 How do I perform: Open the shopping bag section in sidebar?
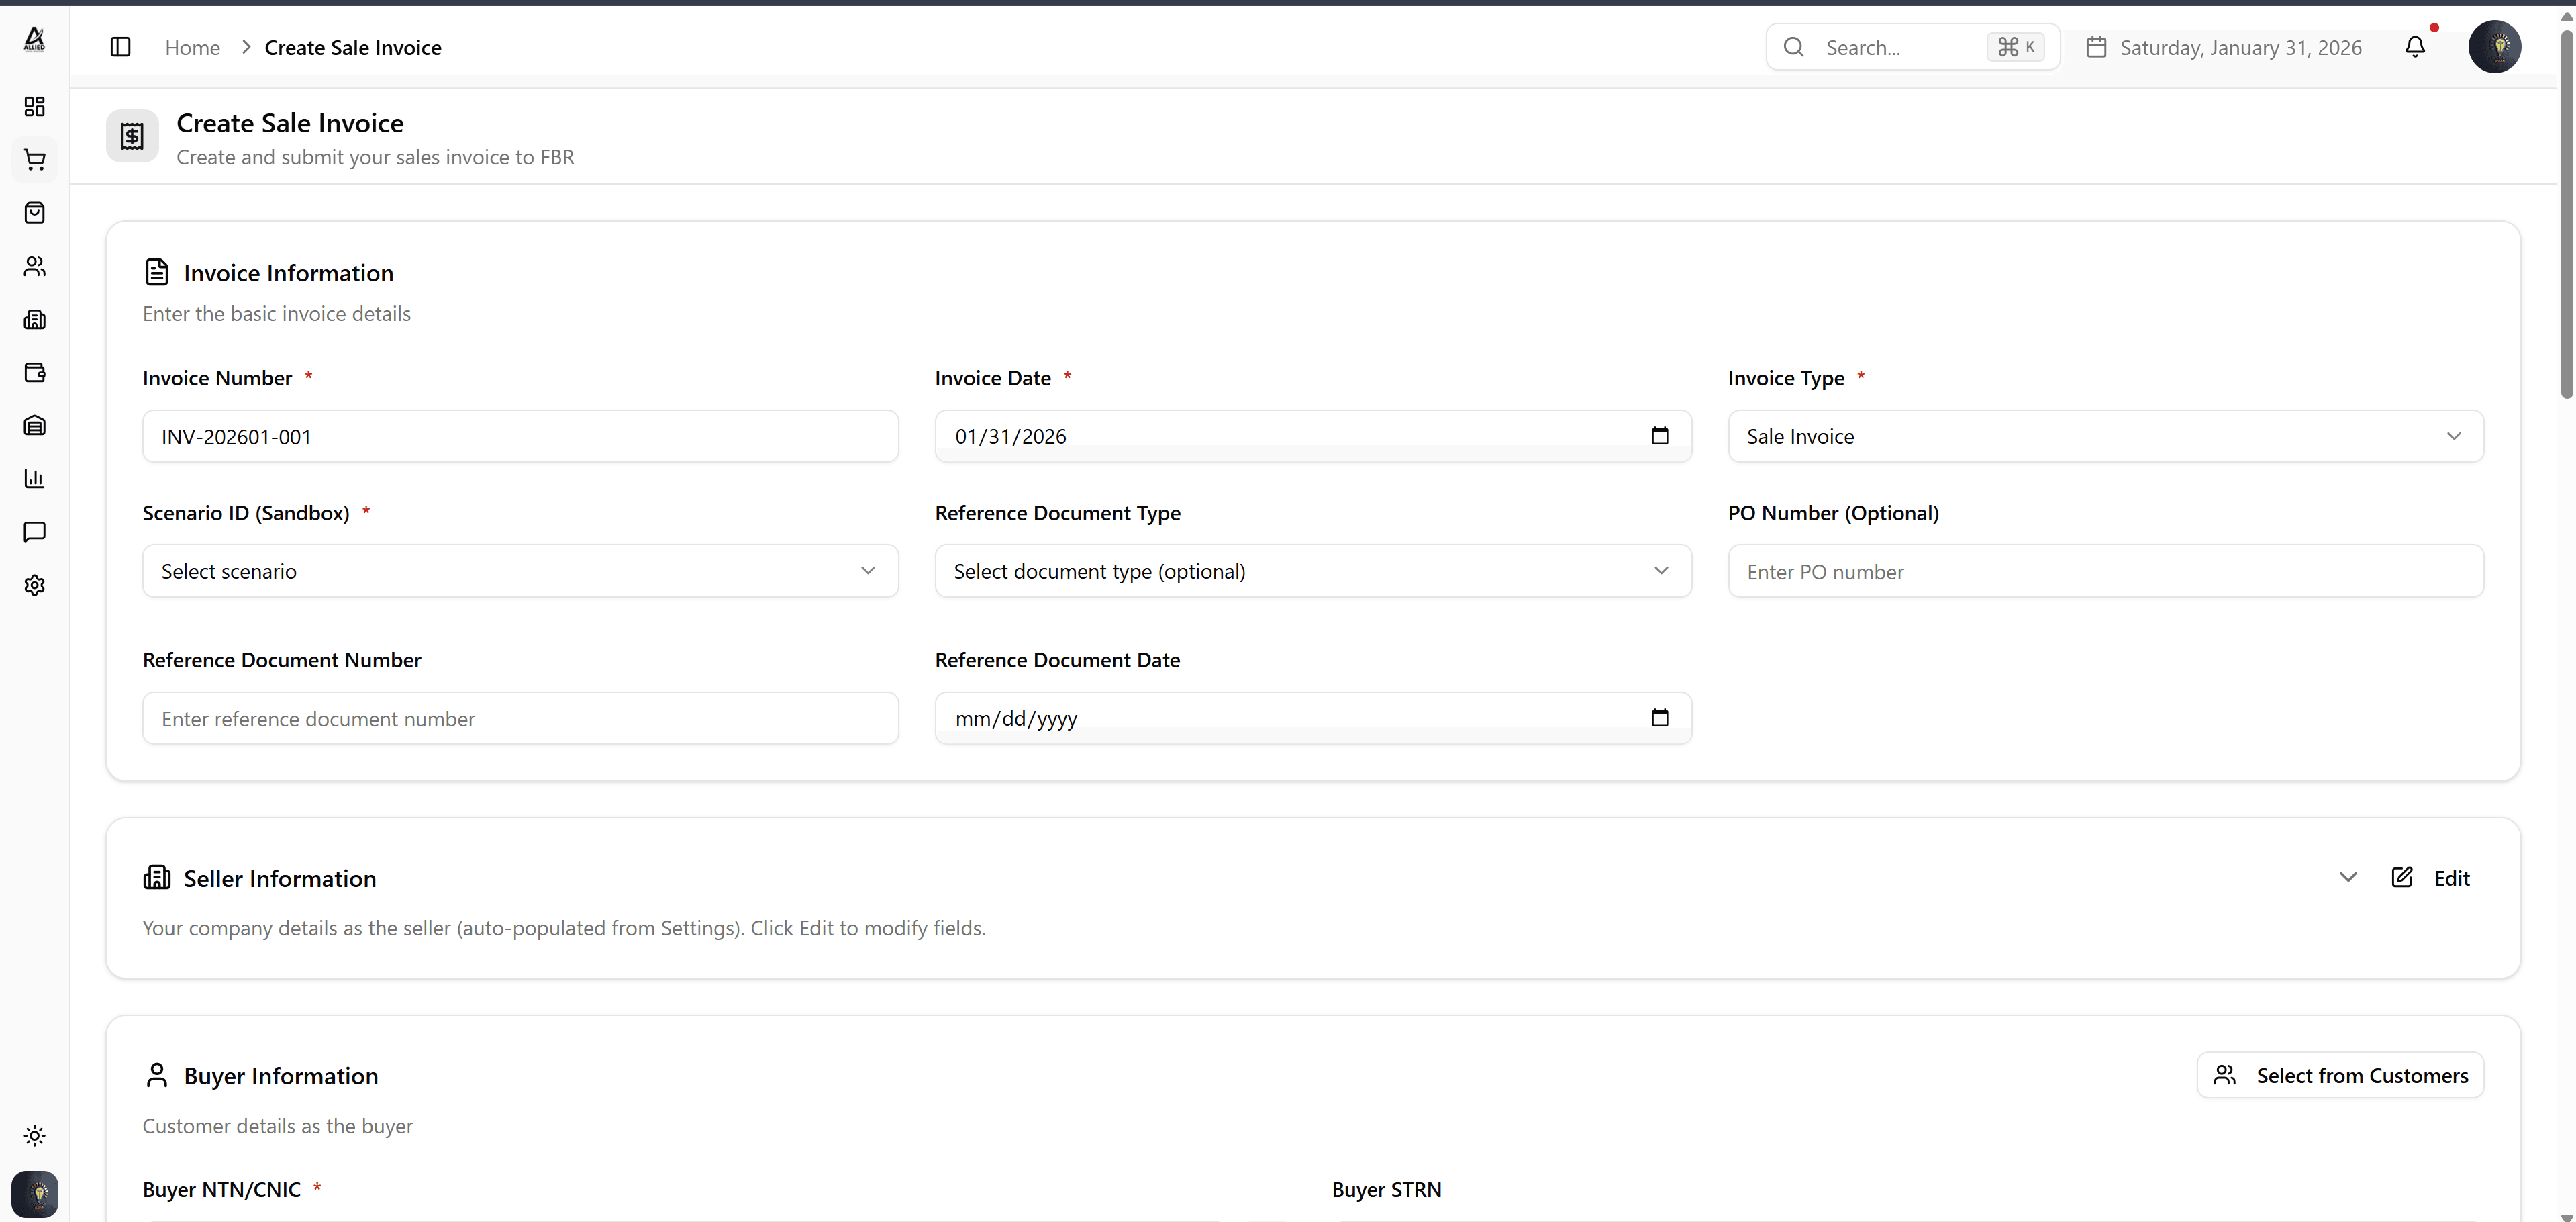click(x=35, y=212)
